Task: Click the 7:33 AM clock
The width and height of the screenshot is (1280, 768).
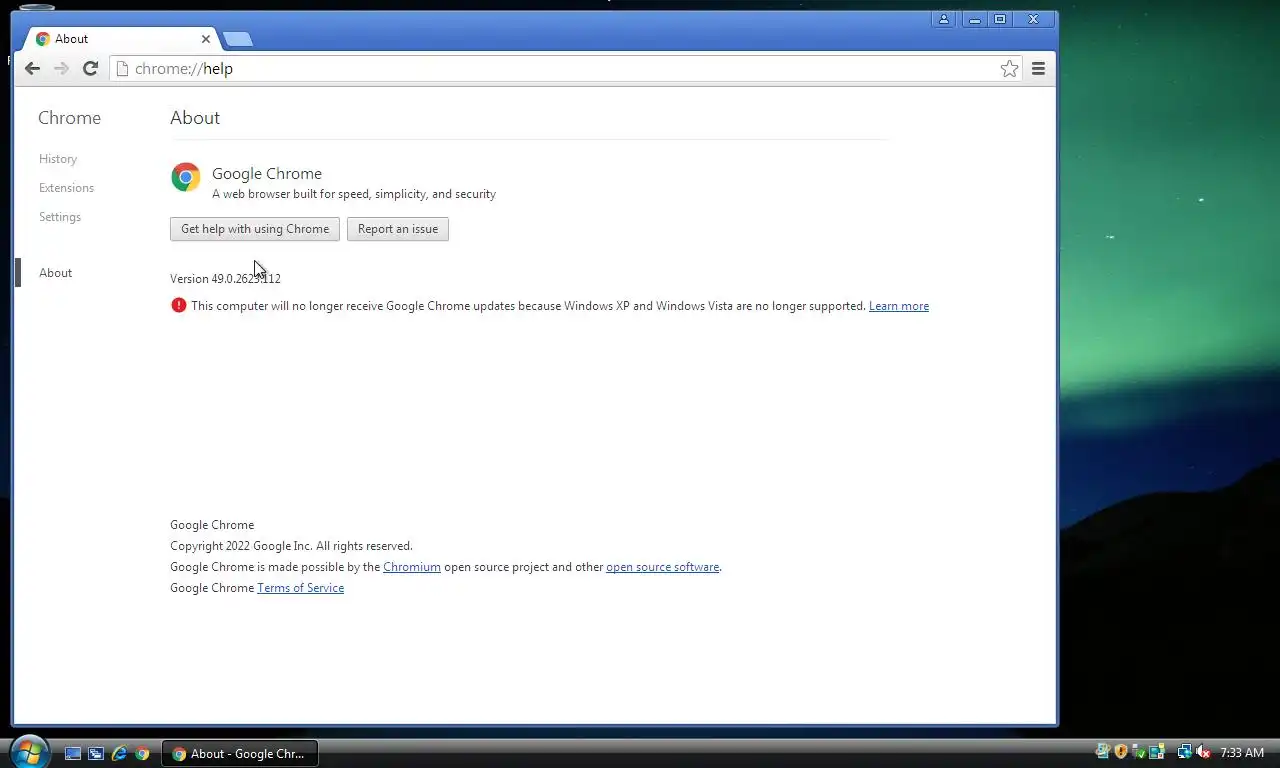Action: 1242,753
